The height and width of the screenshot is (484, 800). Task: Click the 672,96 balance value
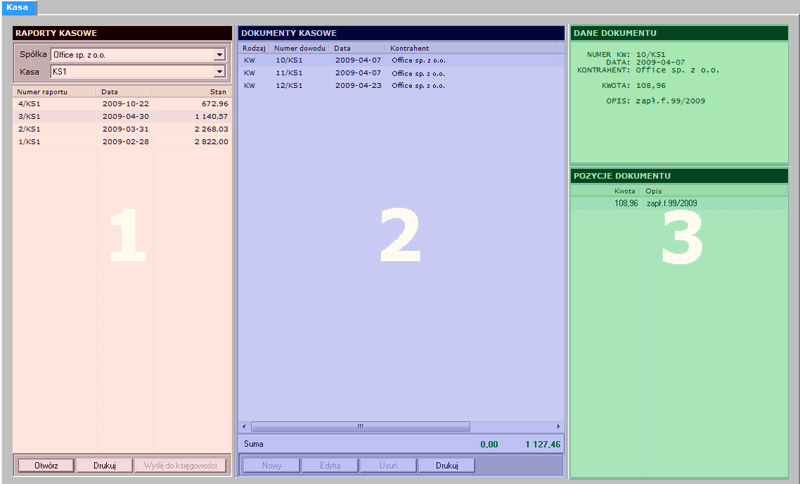pos(215,104)
